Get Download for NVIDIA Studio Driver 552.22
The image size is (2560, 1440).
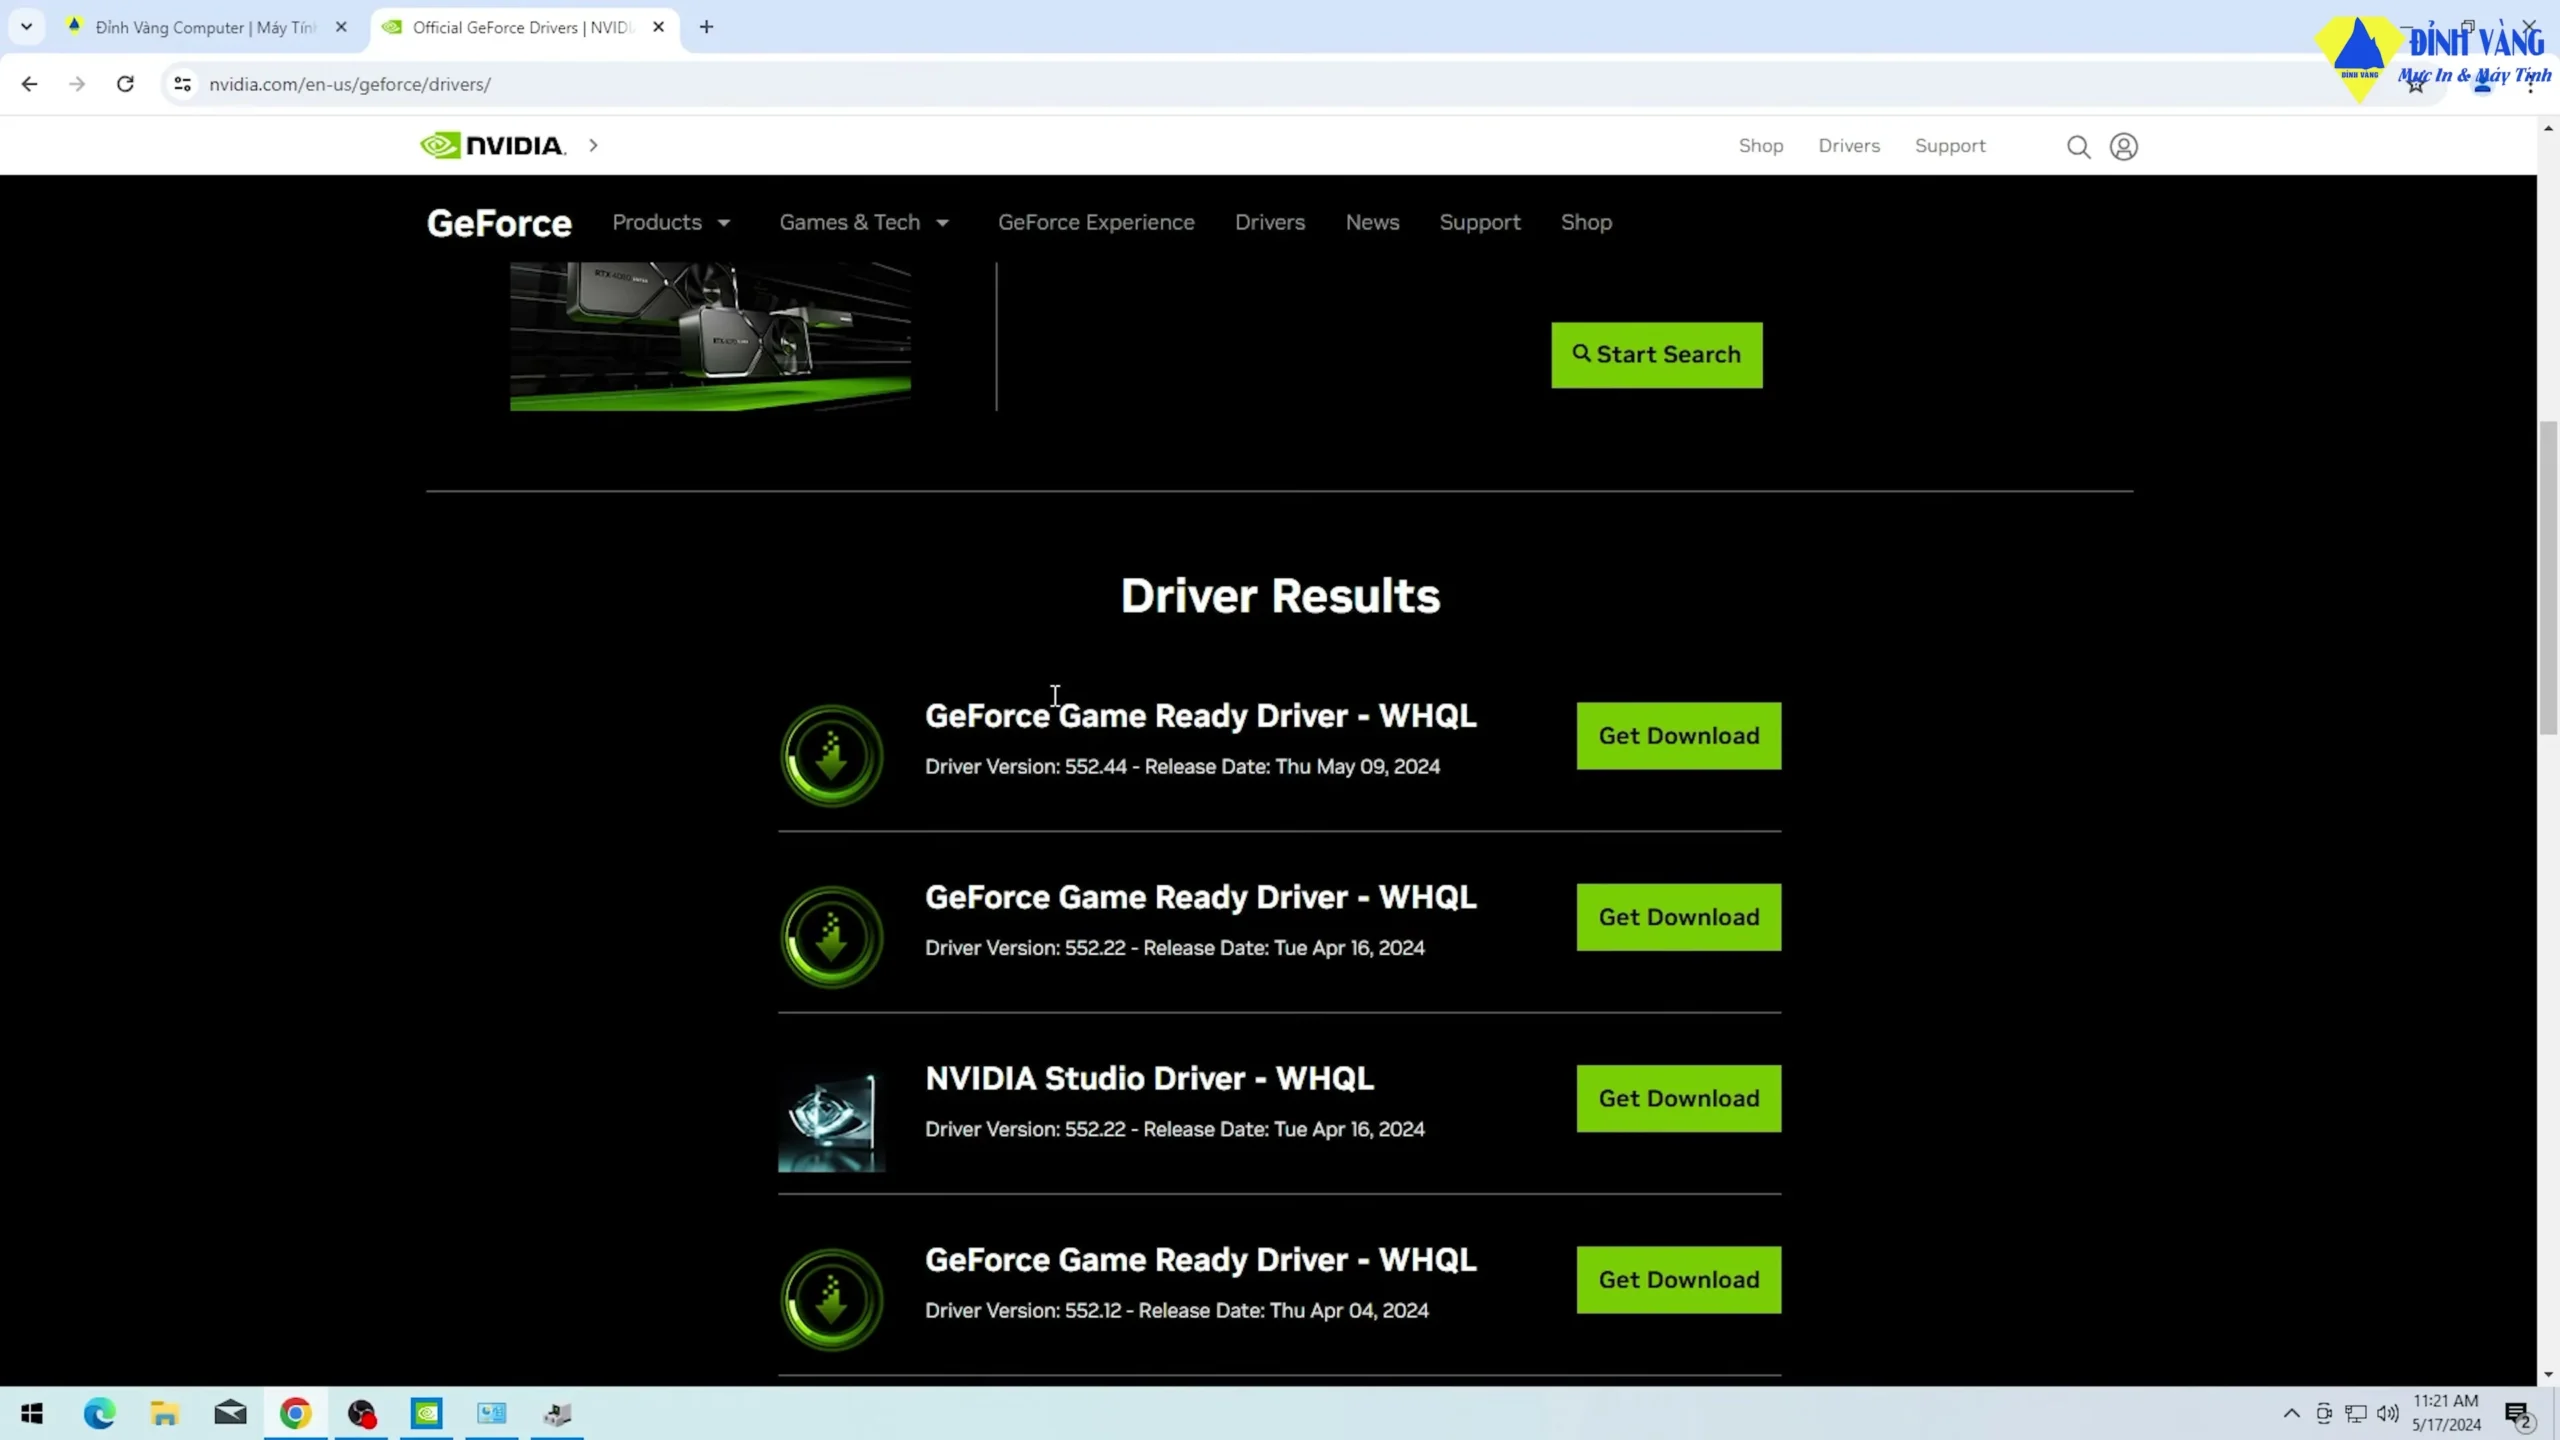(x=1679, y=1099)
